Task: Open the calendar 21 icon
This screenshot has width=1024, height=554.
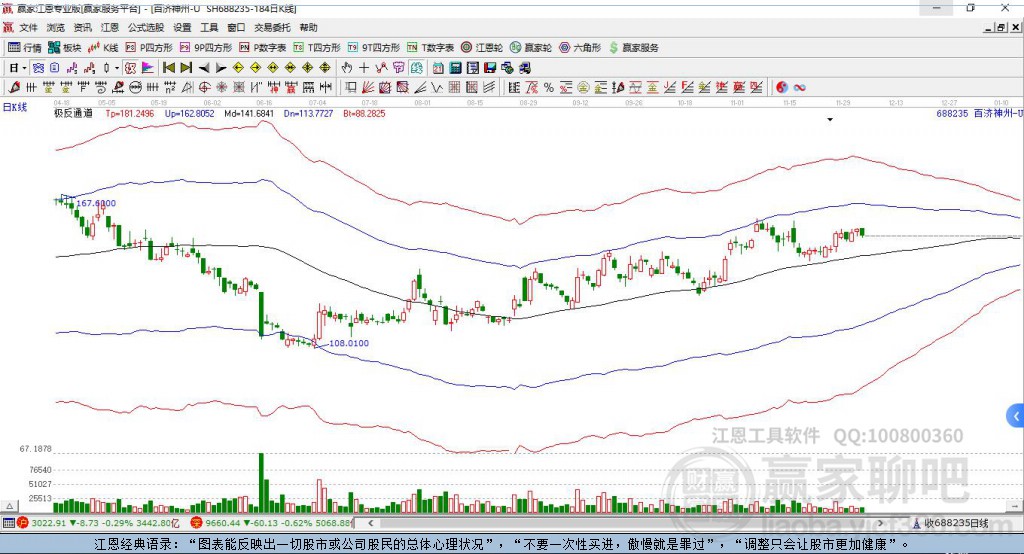Action: pyautogui.click(x=438, y=68)
